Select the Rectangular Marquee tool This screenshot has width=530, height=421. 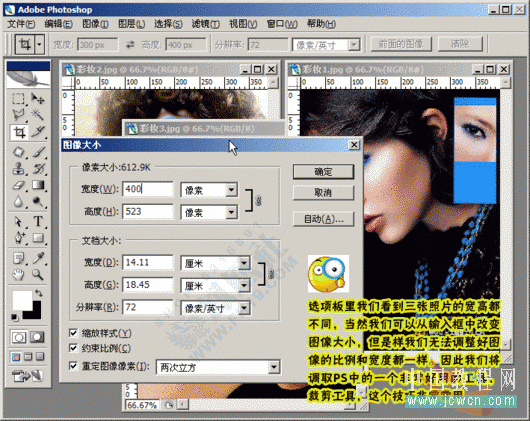click(x=19, y=99)
